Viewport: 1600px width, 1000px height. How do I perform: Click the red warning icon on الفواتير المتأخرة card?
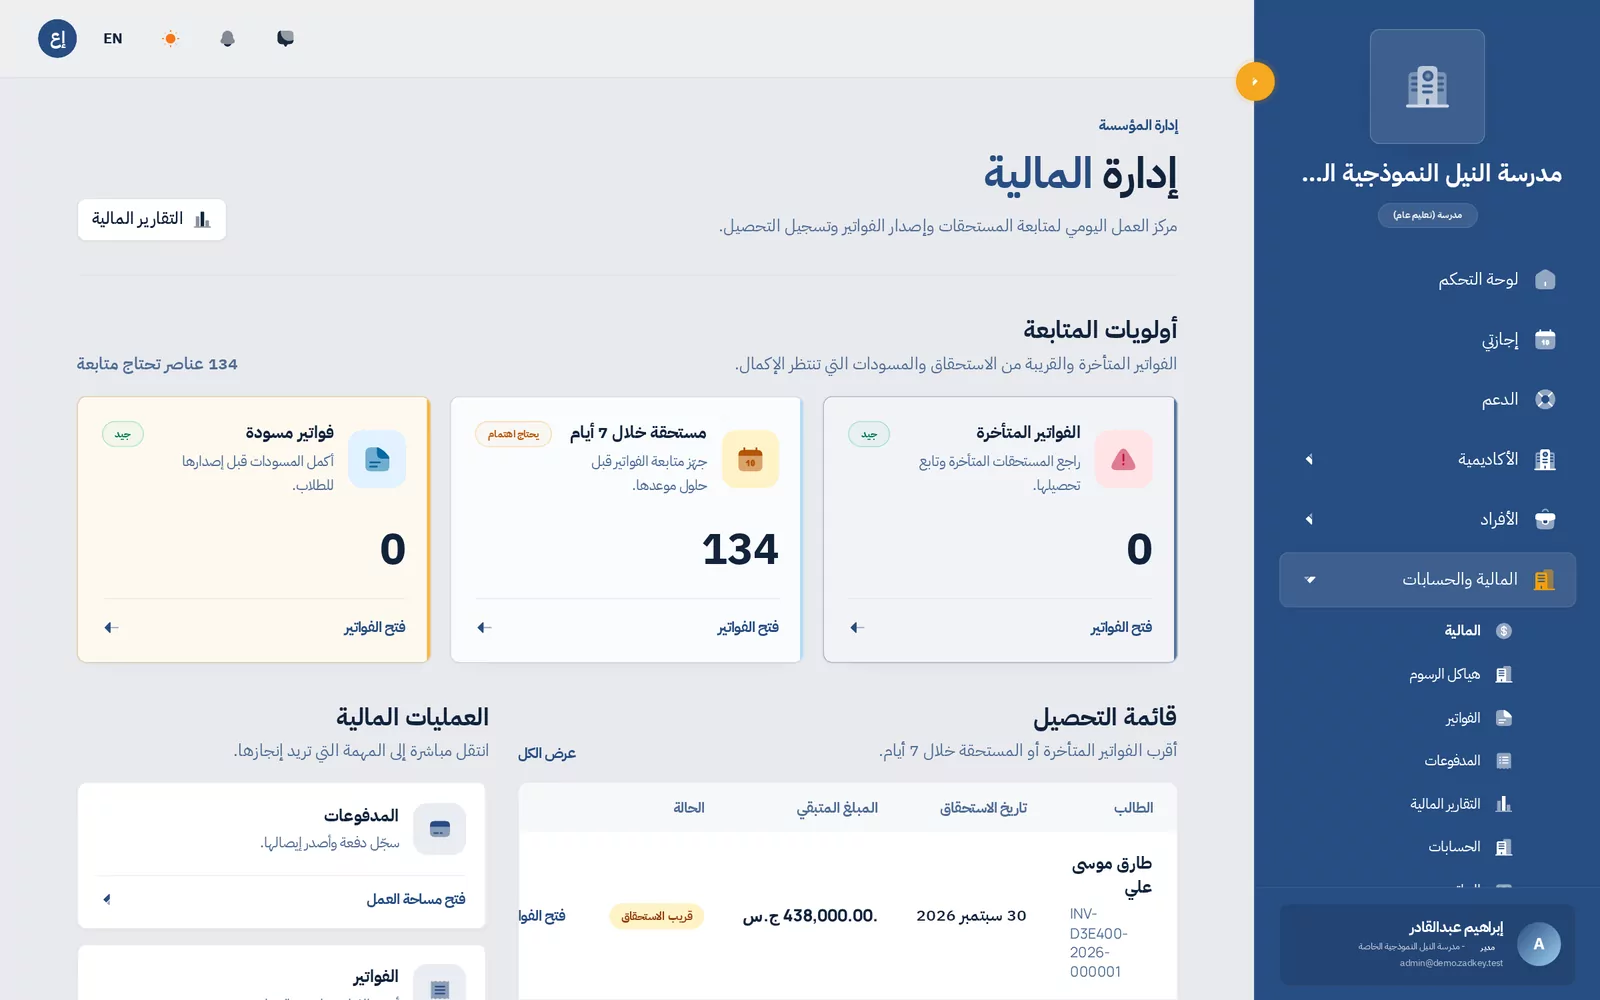(1123, 460)
